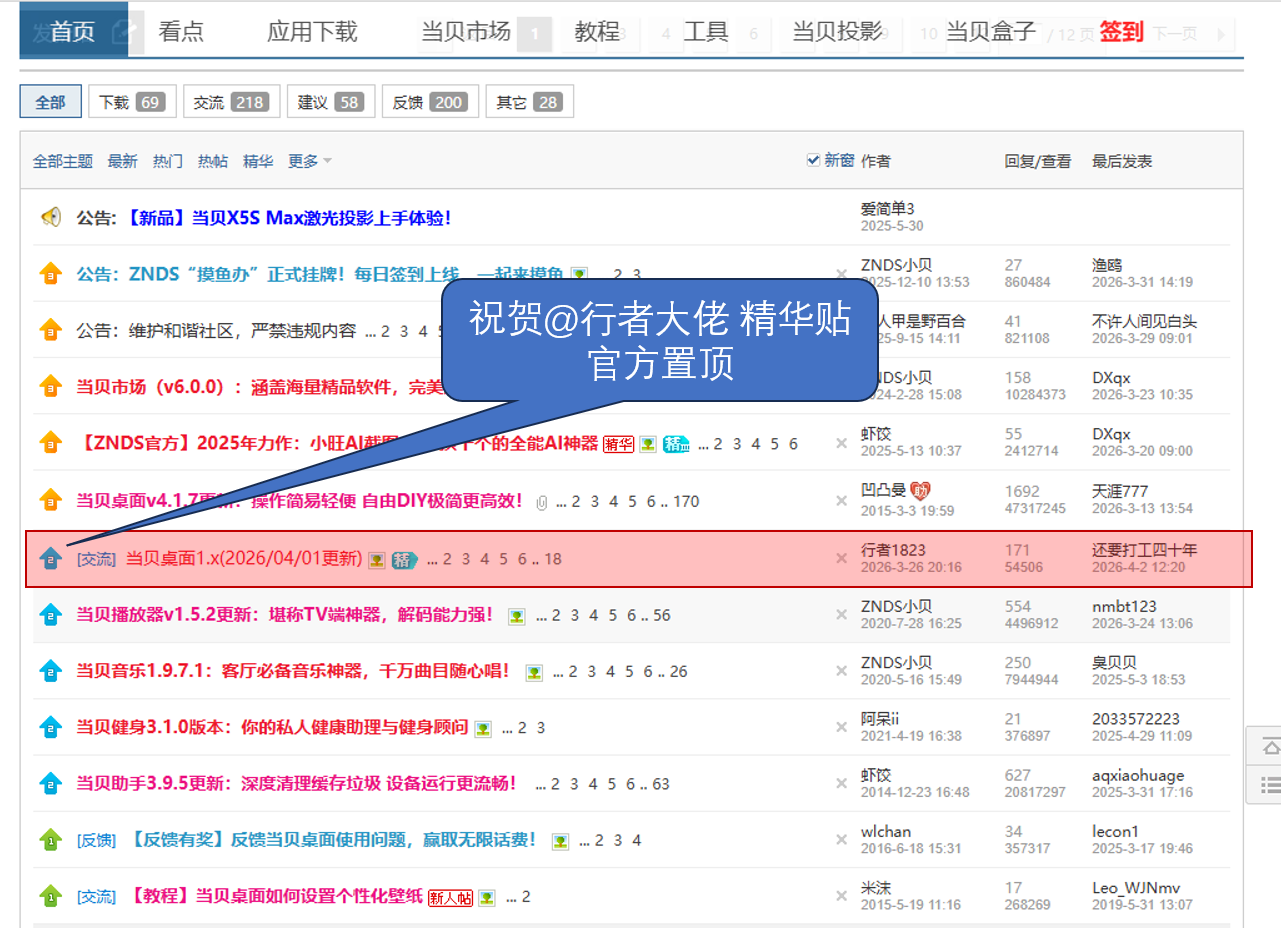The image size is (1281, 928).
Task: Click the x icon in the 当贝助手3.9.5 row
Action: pyautogui.click(x=842, y=783)
